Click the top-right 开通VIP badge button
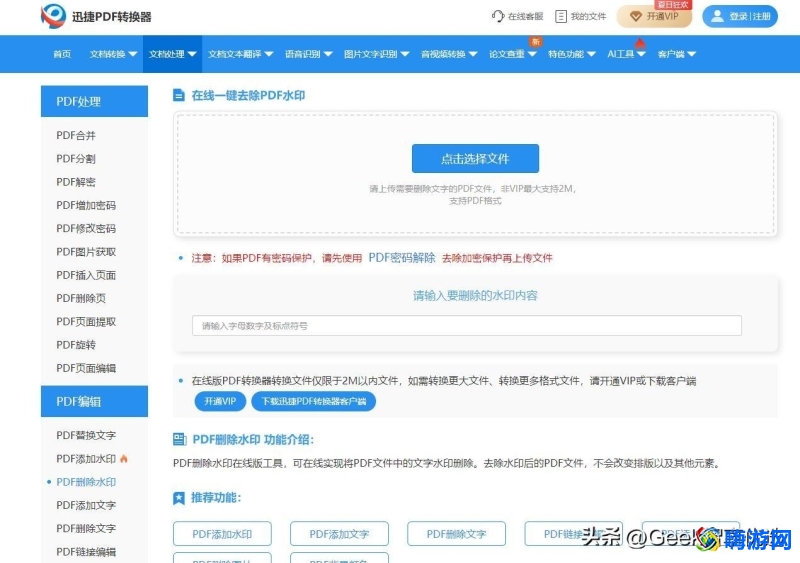800x563 pixels. point(655,16)
